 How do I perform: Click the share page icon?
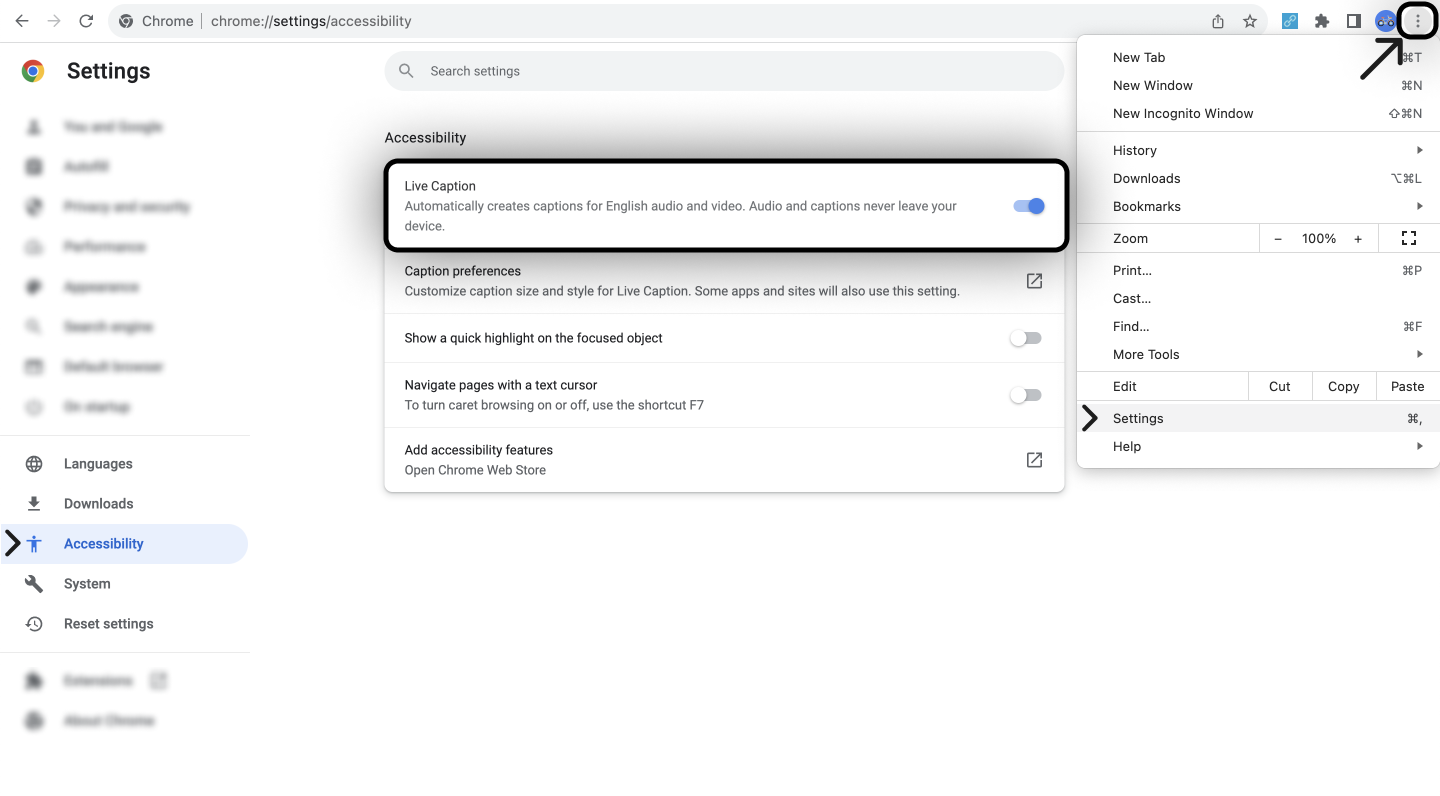(1217, 21)
